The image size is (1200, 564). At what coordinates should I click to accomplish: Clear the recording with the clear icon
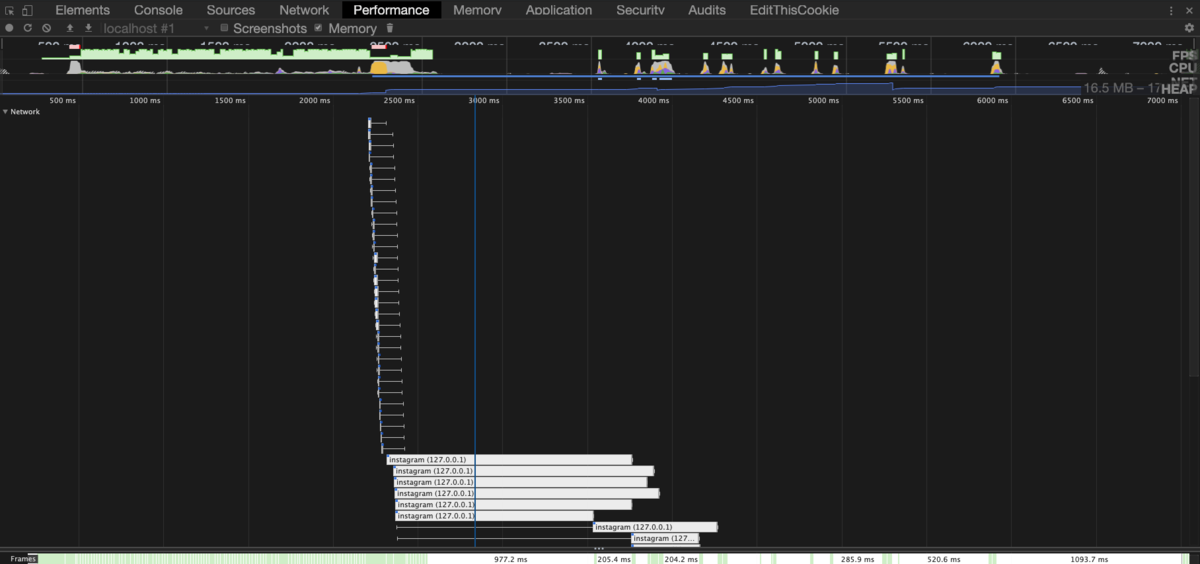pyautogui.click(x=46, y=28)
